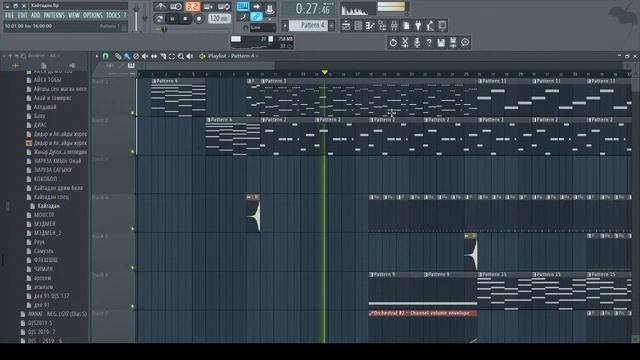
Task: Select the playlist select tool
Action: pos(172,56)
